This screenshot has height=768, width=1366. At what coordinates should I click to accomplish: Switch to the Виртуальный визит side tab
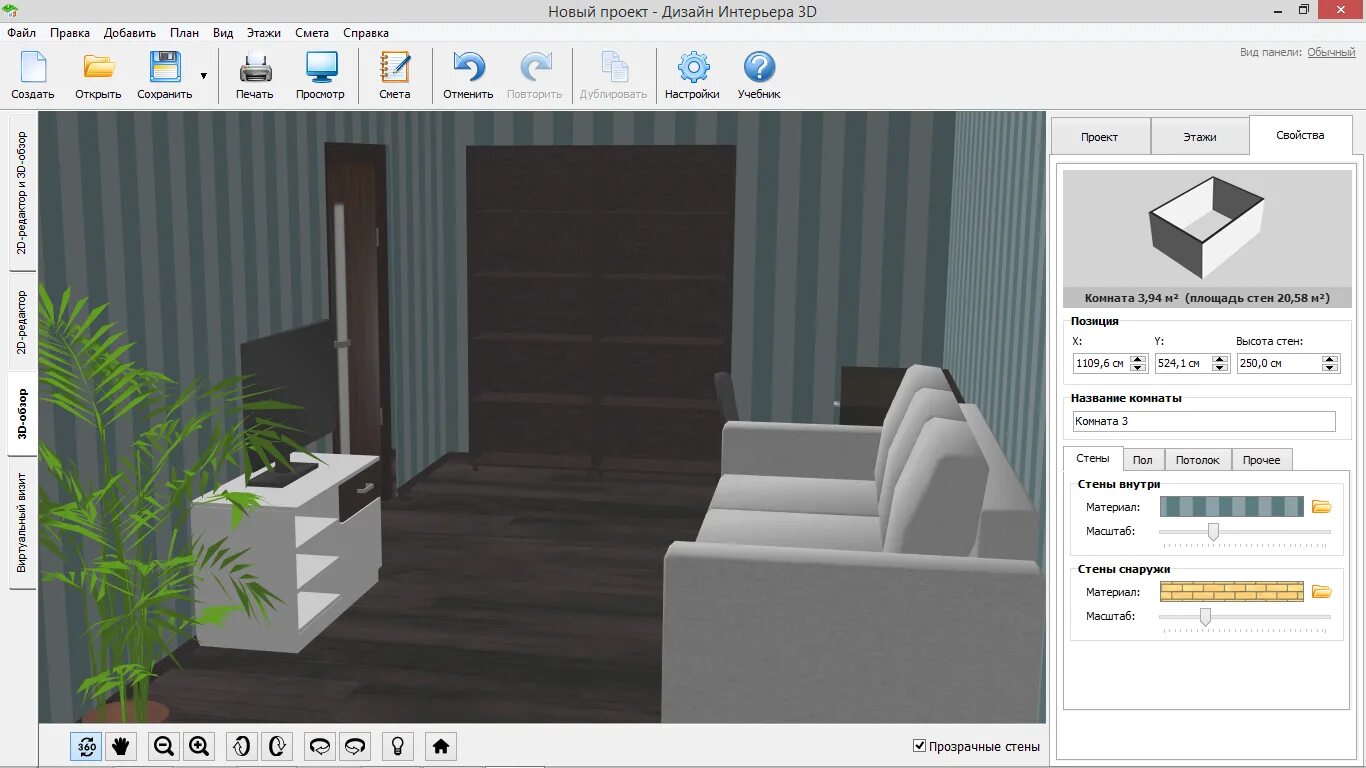22,524
